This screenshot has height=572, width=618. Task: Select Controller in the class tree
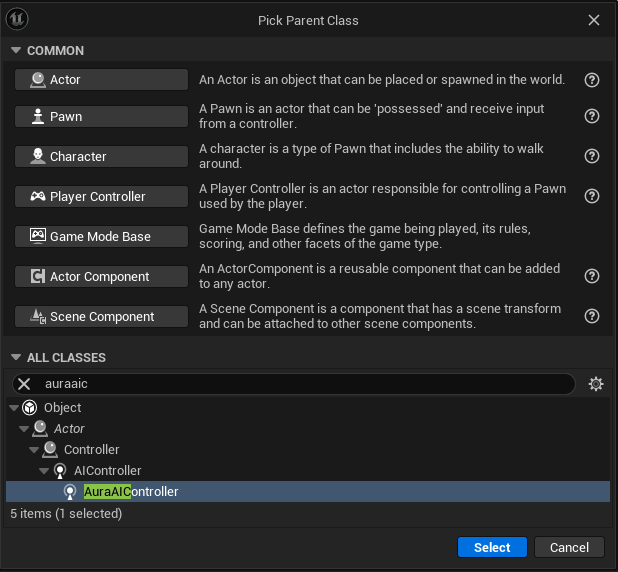pyautogui.click(x=91, y=450)
